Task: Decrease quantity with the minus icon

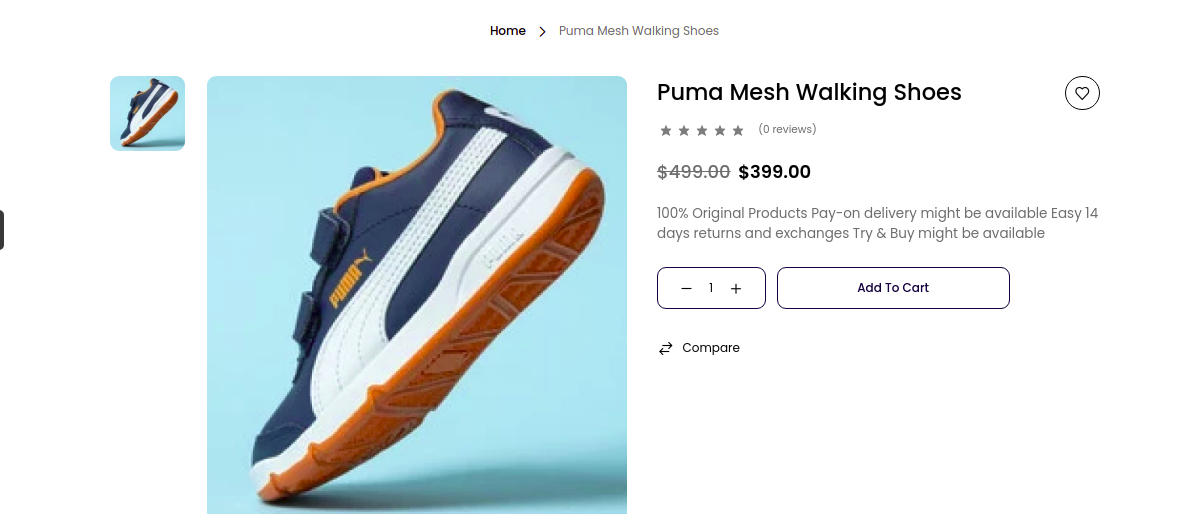Action: 686,288
